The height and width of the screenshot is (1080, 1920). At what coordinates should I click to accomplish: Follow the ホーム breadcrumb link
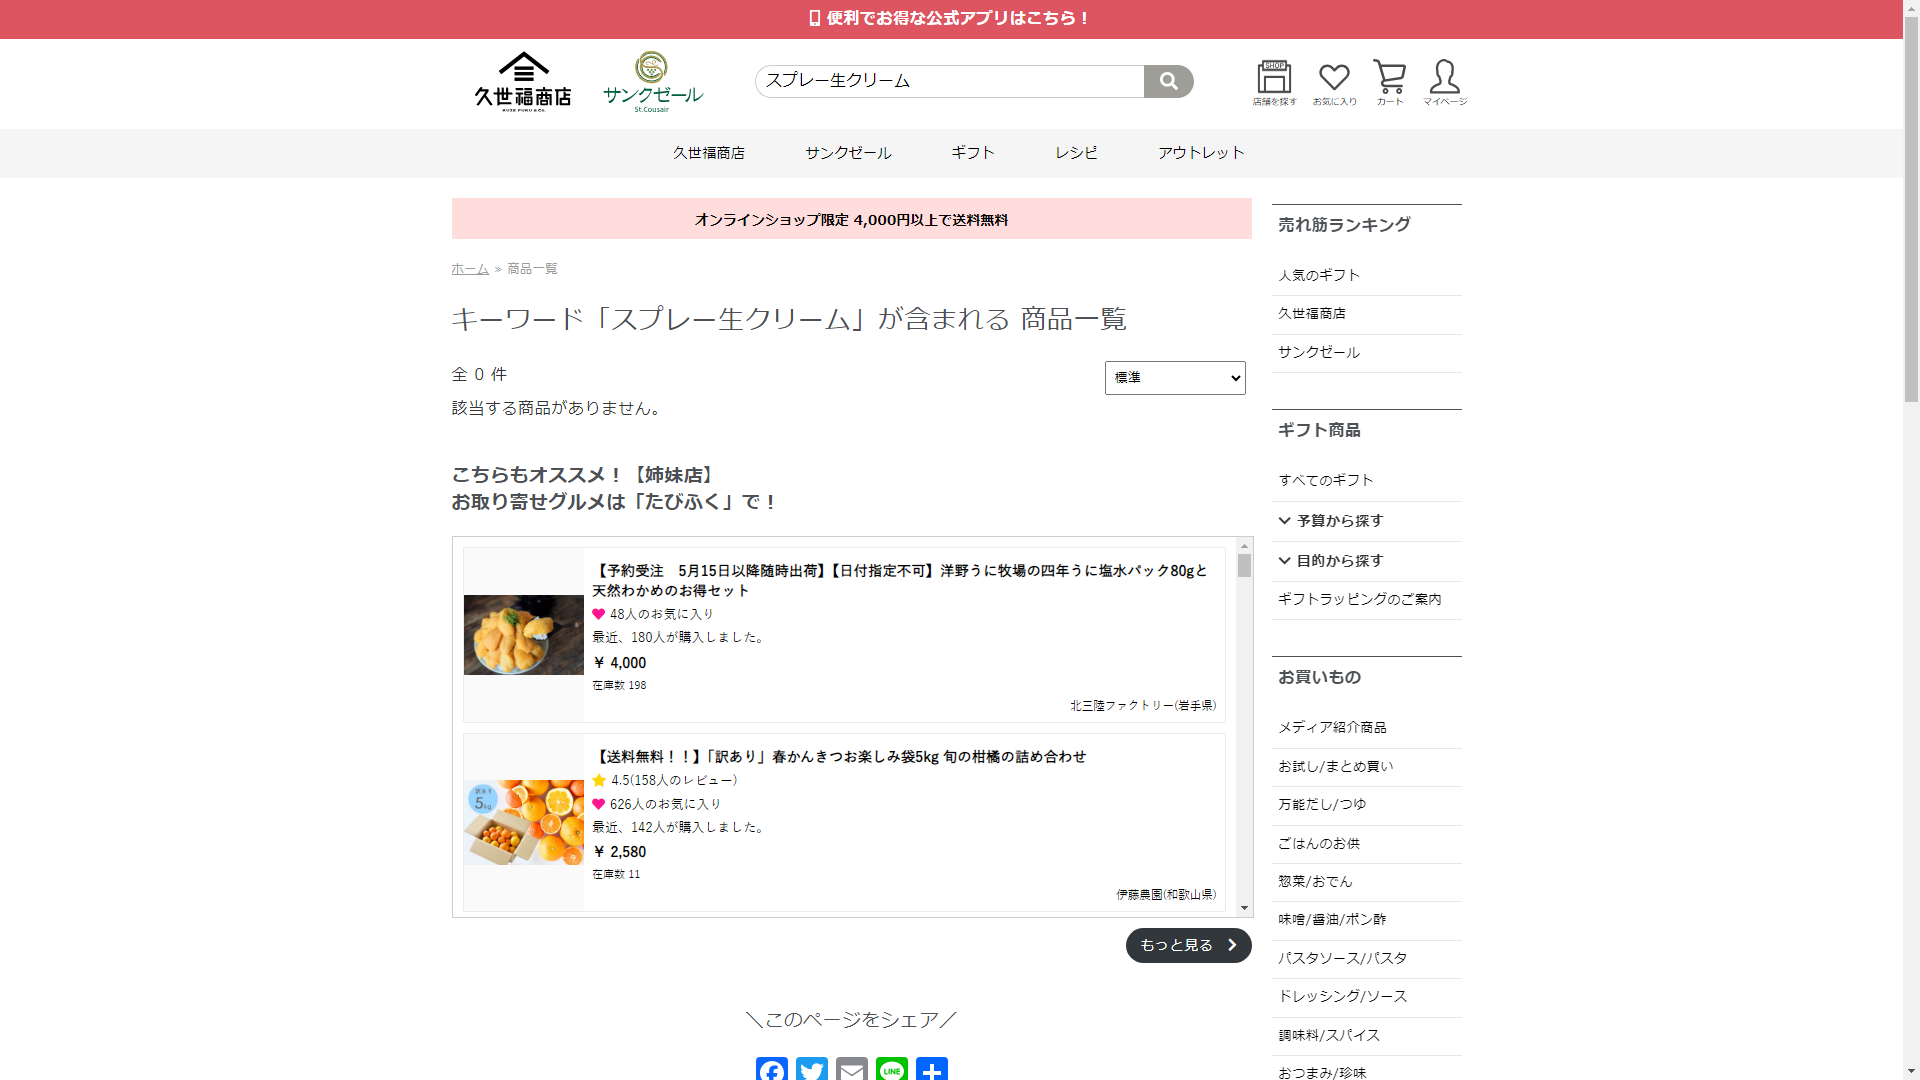pos(470,269)
